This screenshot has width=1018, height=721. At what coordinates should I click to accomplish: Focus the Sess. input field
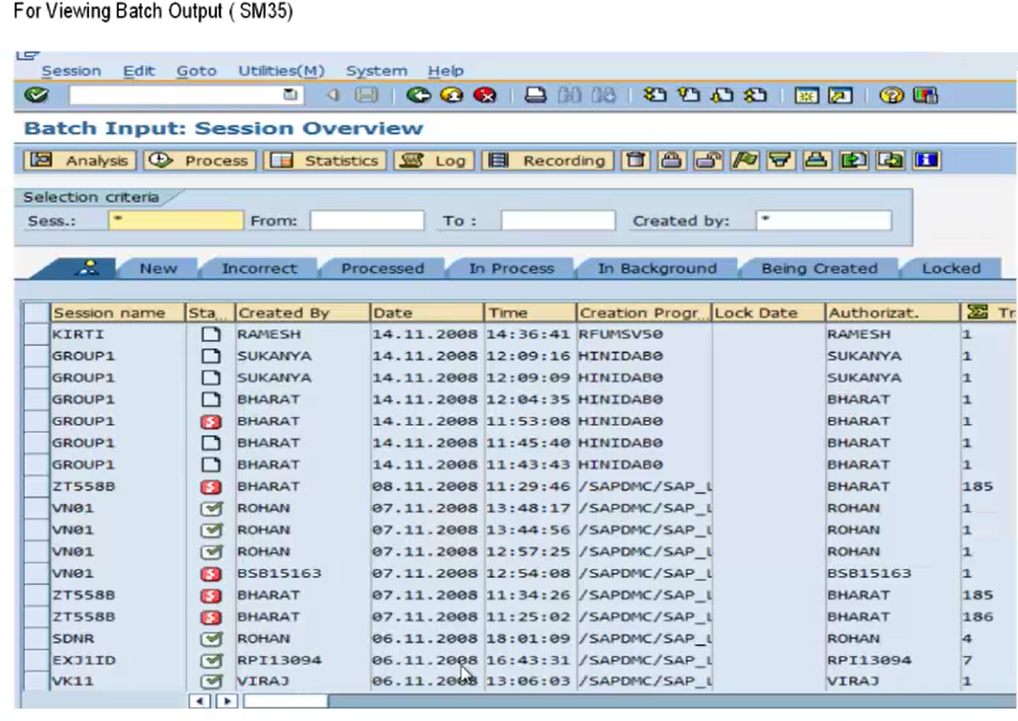[176, 221]
